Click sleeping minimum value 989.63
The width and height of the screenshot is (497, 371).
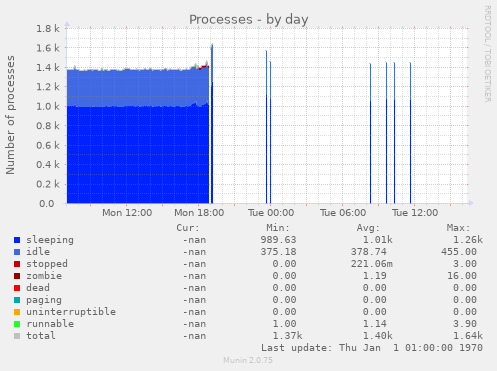click(278, 240)
